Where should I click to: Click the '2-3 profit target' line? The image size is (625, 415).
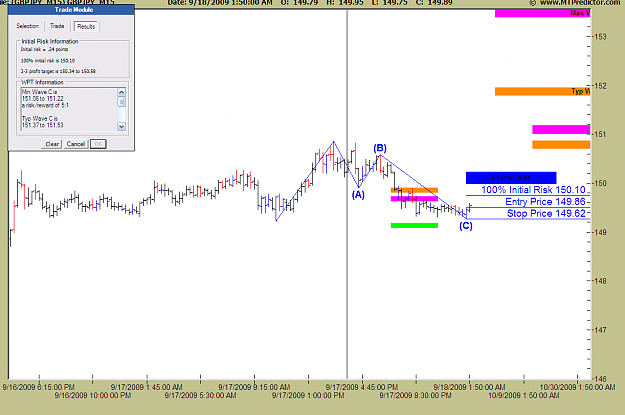58,71
